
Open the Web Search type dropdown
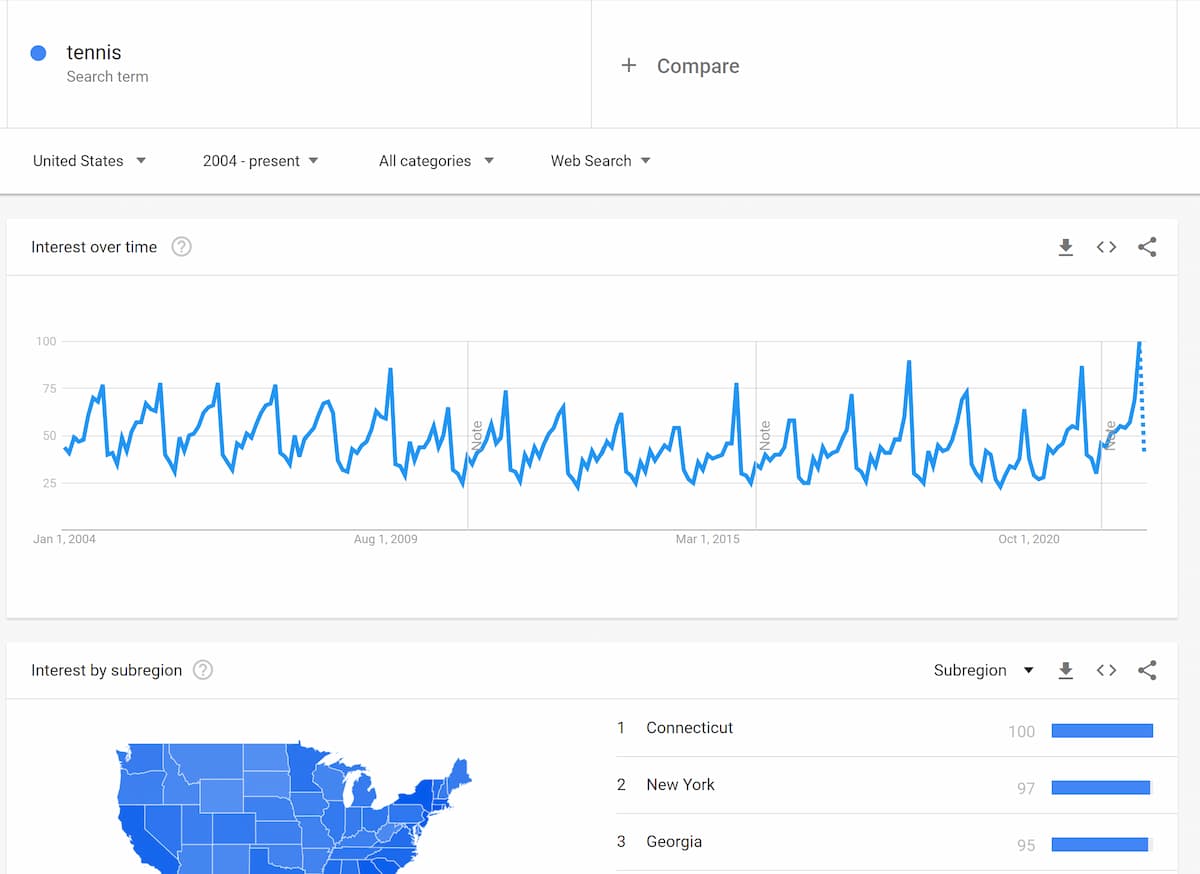click(x=600, y=160)
